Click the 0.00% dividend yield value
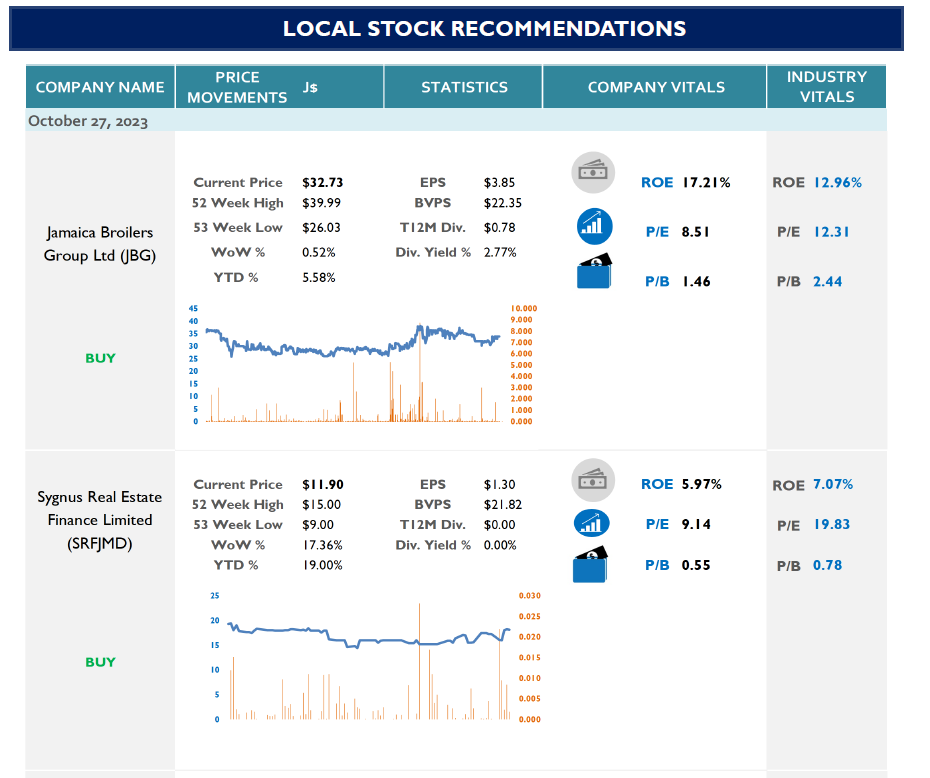Image resolution: width=930 pixels, height=778 pixels. (500, 545)
